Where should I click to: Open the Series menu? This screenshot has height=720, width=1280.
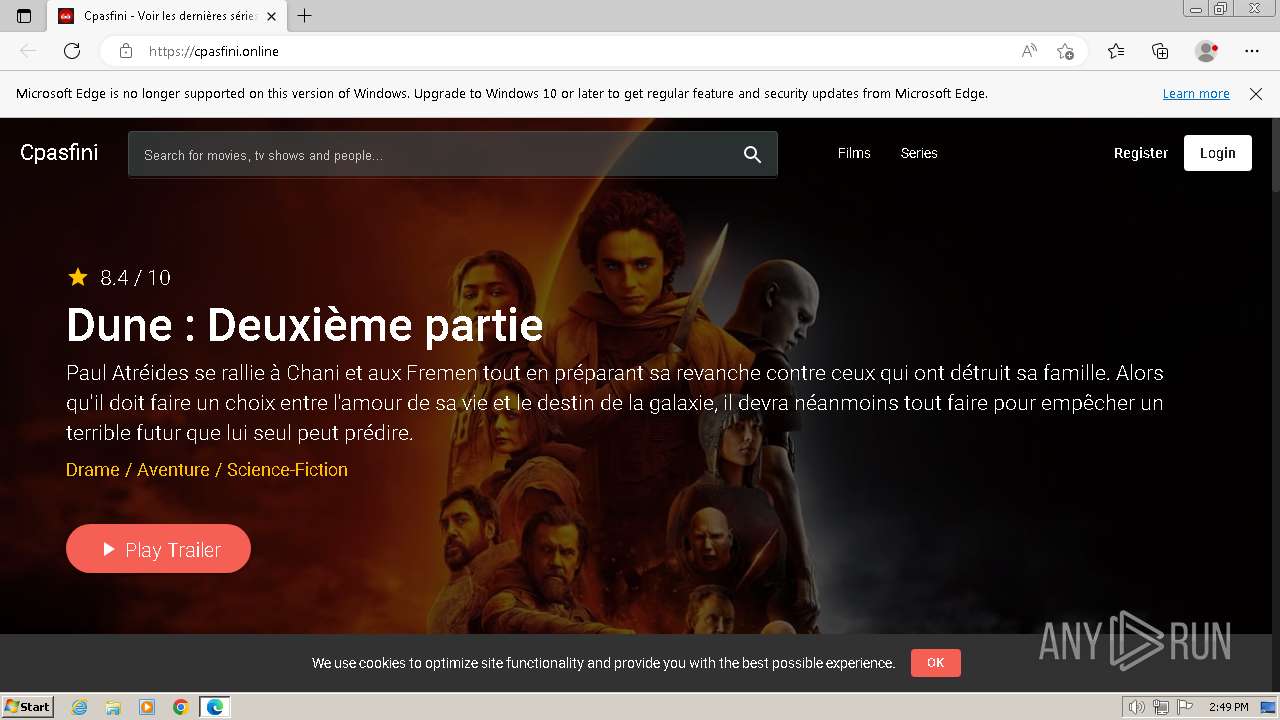click(919, 153)
